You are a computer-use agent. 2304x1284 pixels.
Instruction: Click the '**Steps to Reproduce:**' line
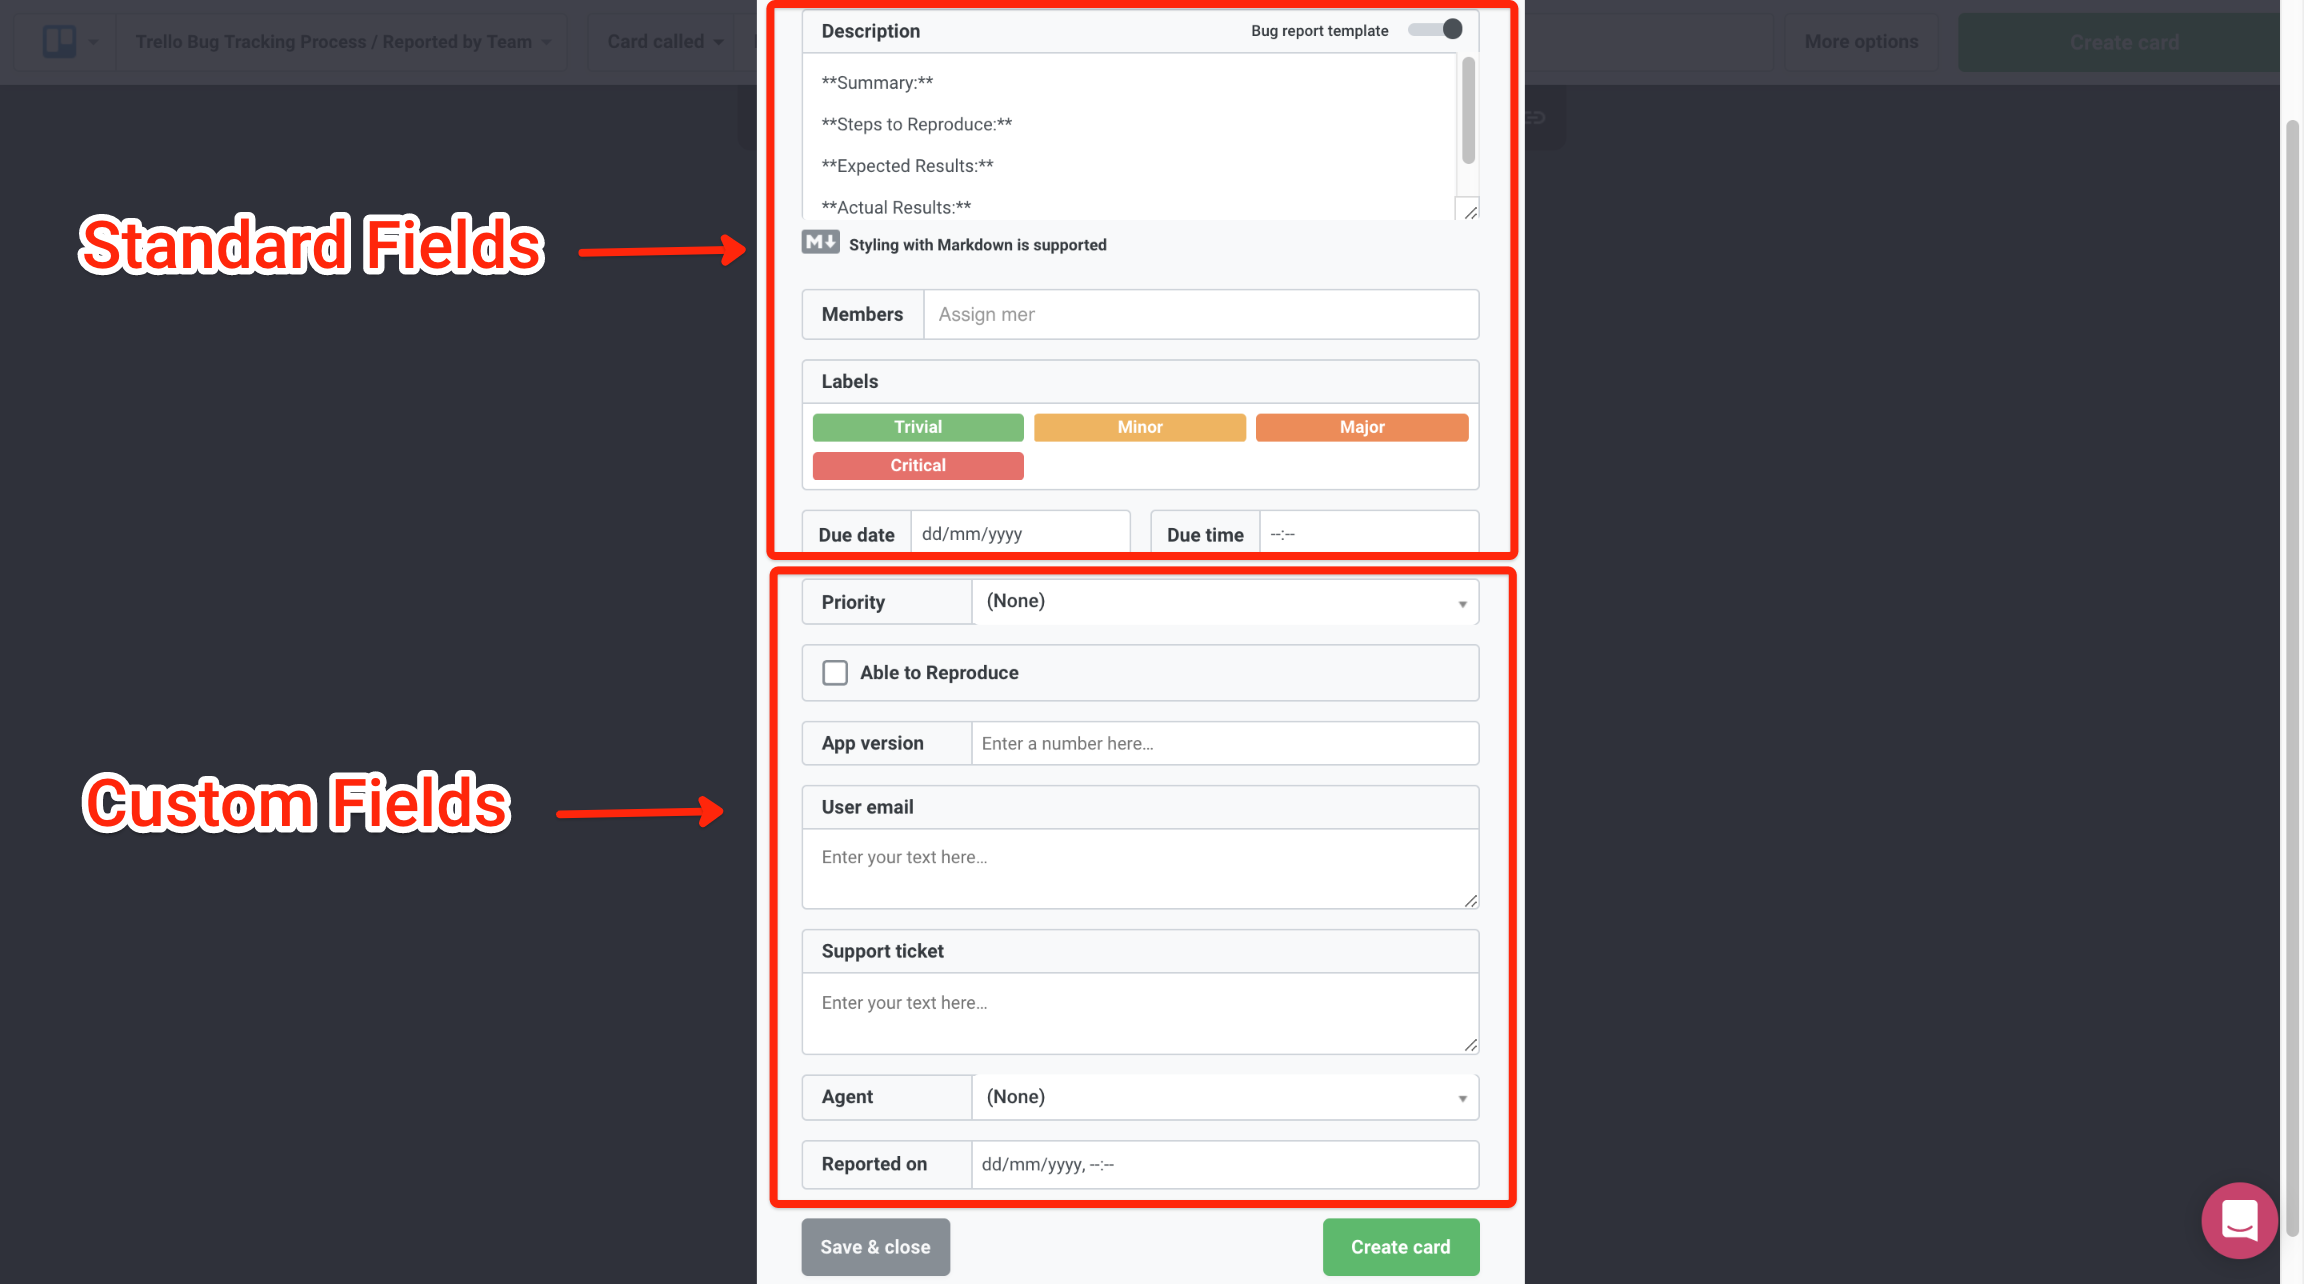pyautogui.click(x=917, y=124)
